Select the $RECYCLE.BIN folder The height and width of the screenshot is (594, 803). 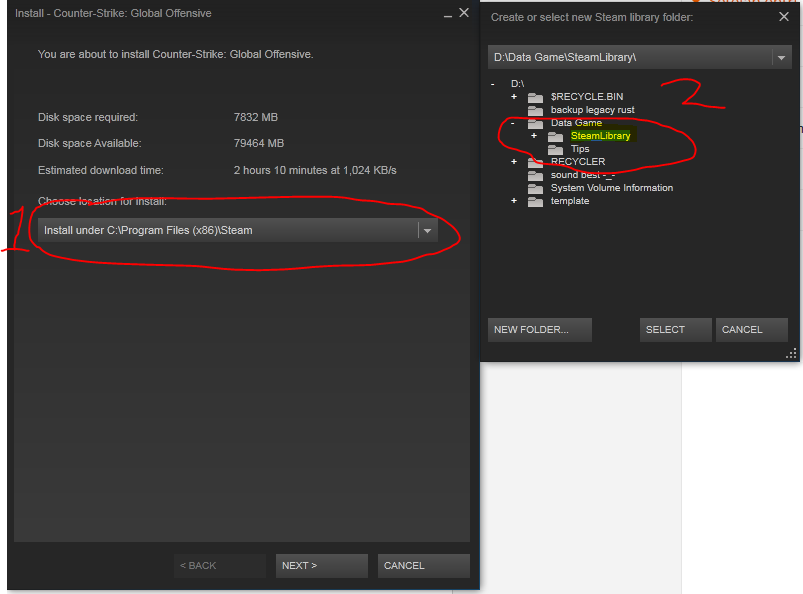587,97
